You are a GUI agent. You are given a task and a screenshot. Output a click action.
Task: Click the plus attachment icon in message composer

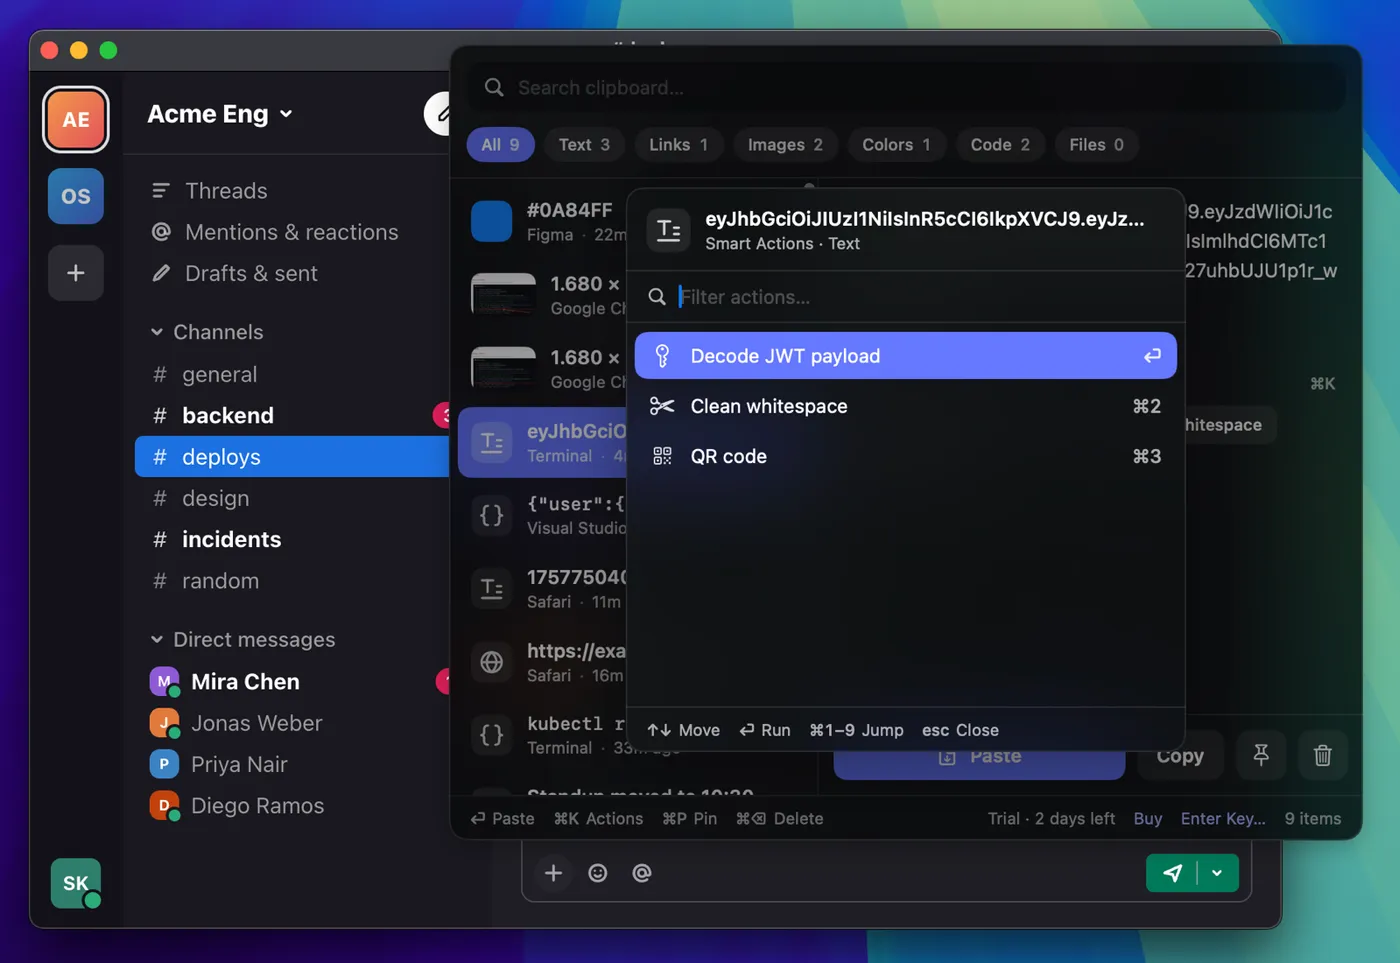(553, 873)
